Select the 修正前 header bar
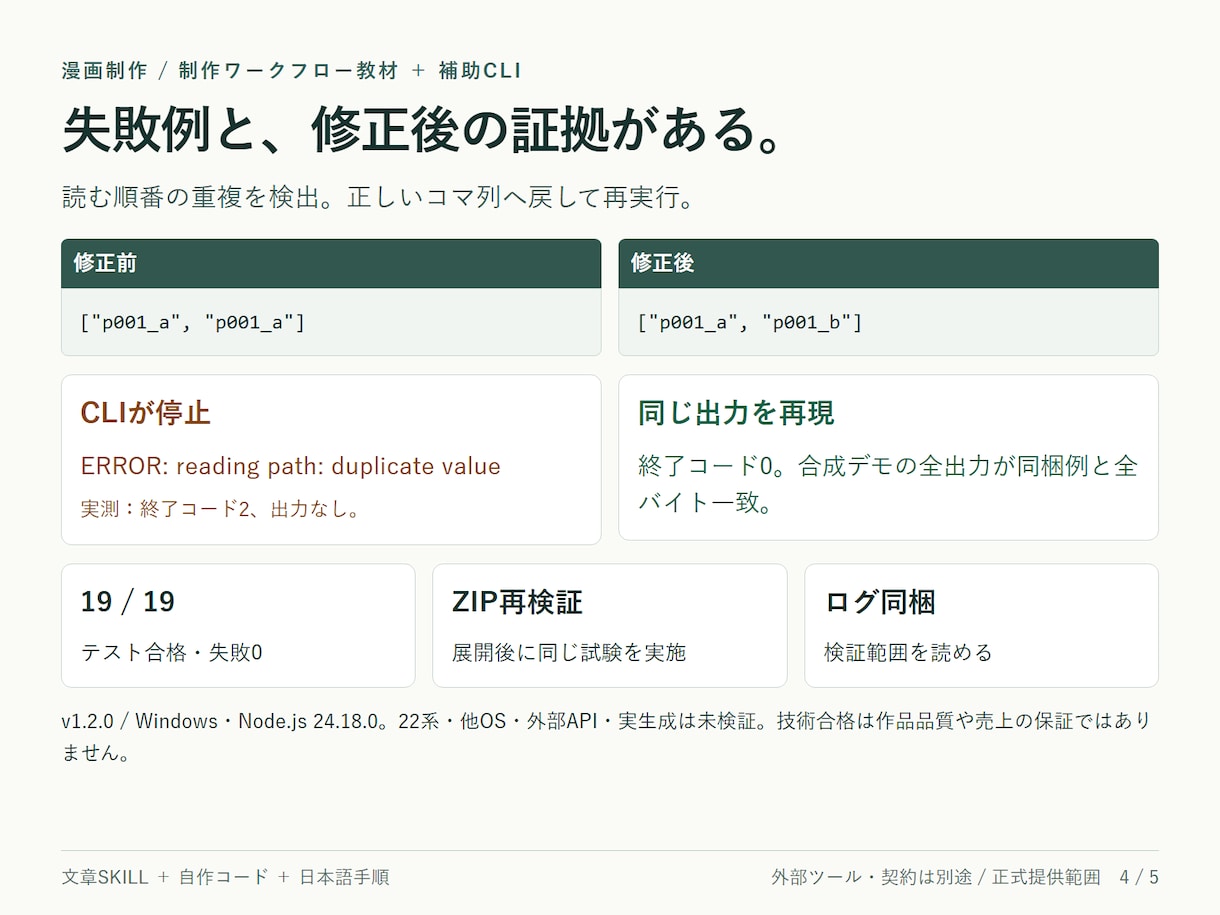 click(x=331, y=263)
